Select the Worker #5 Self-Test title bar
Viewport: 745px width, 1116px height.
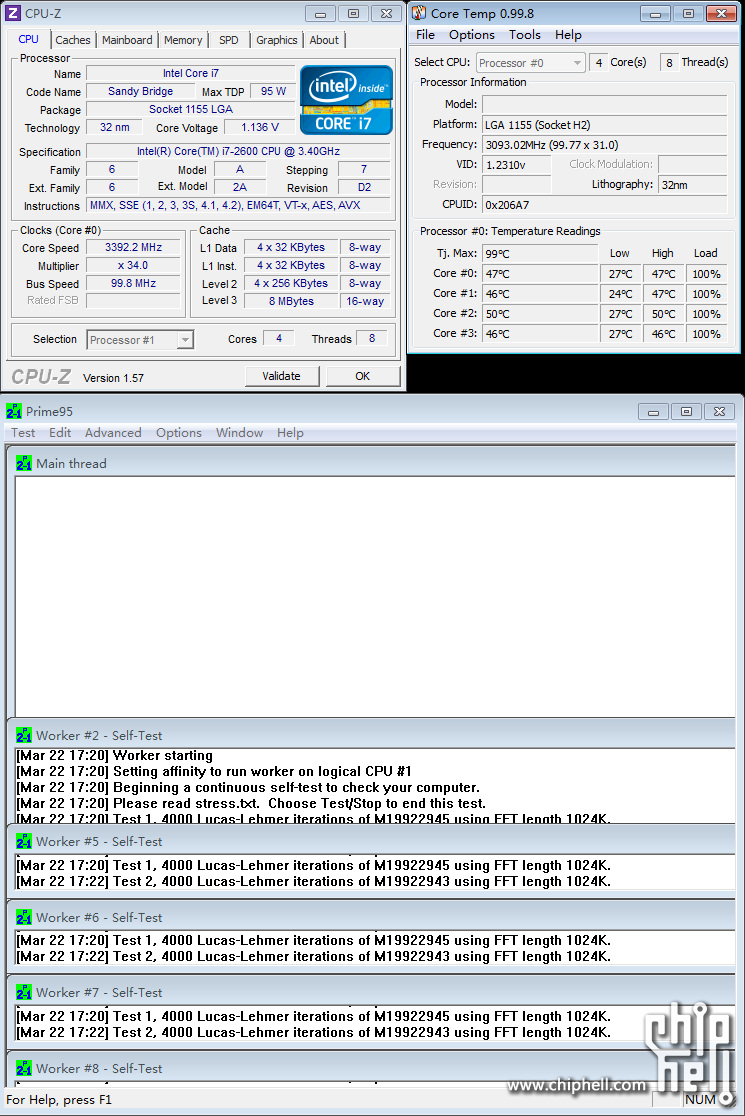click(371, 841)
